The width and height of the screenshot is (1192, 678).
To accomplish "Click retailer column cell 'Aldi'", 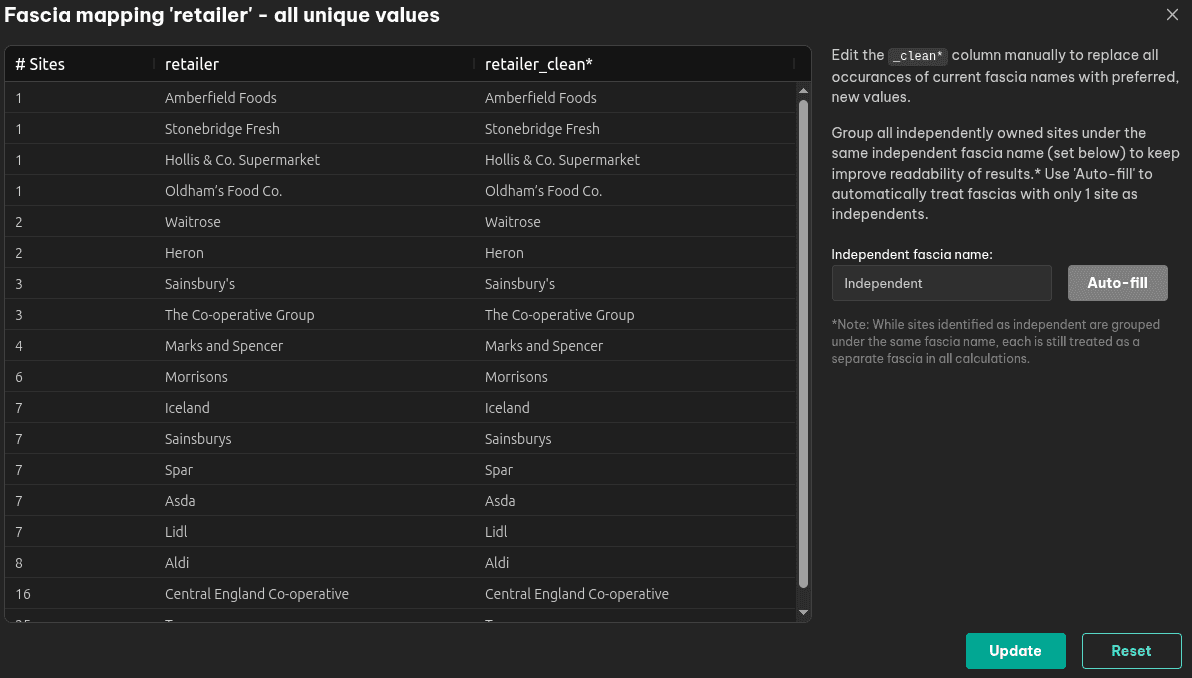I will tap(314, 562).
